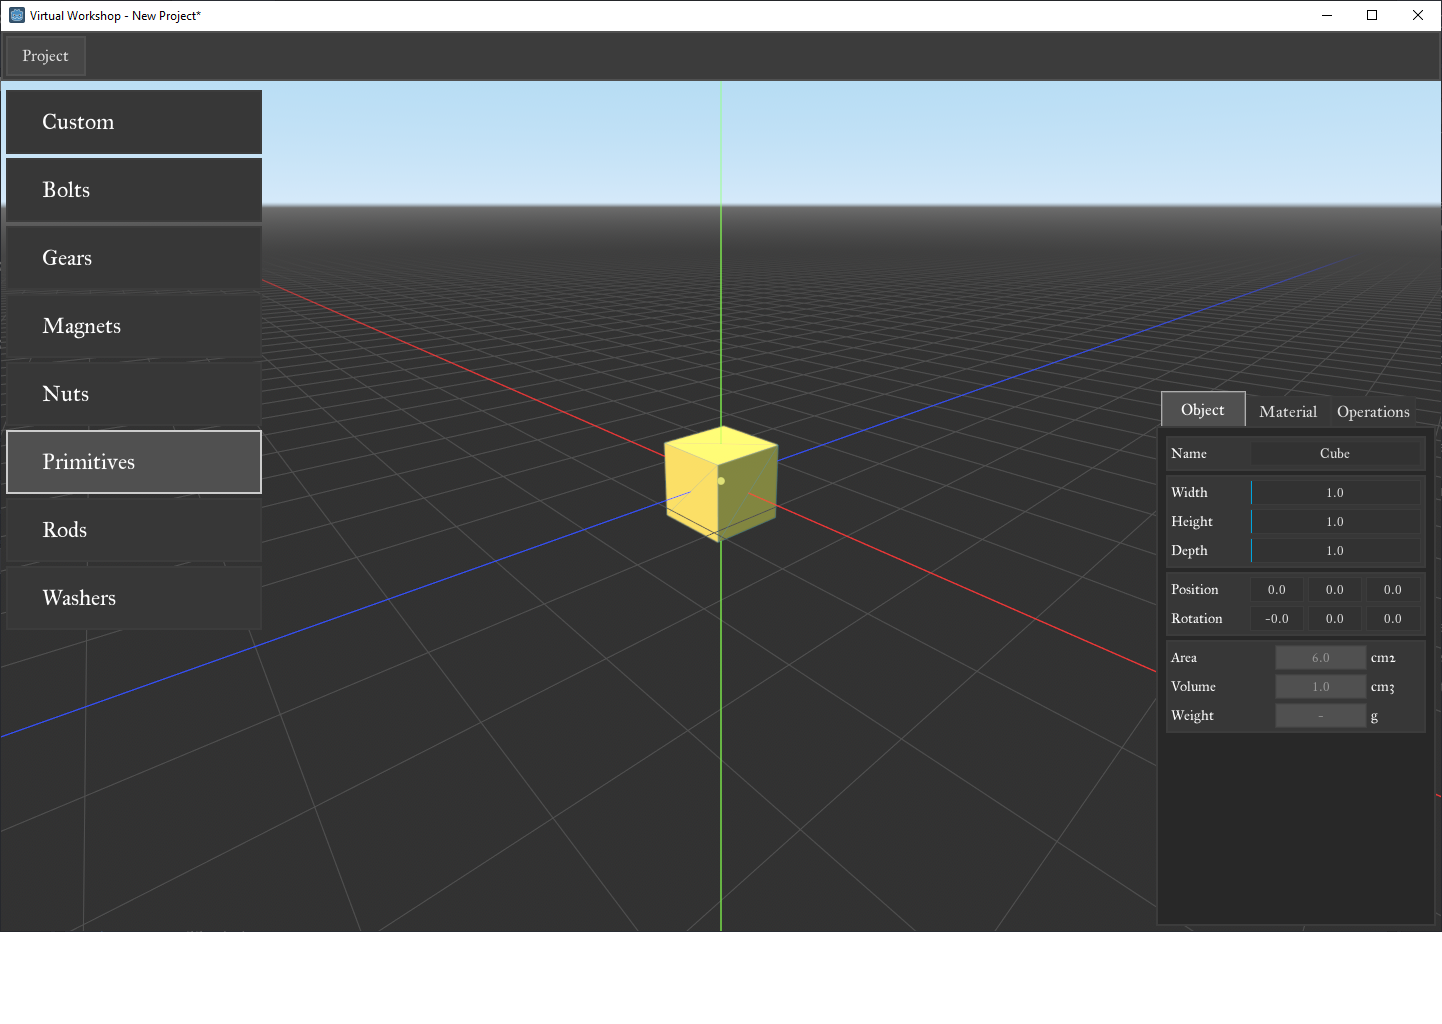Image resolution: width=1442 pixels, height=1024 pixels.
Task: Close the Virtual Workshop window
Action: pyautogui.click(x=1418, y=15)
